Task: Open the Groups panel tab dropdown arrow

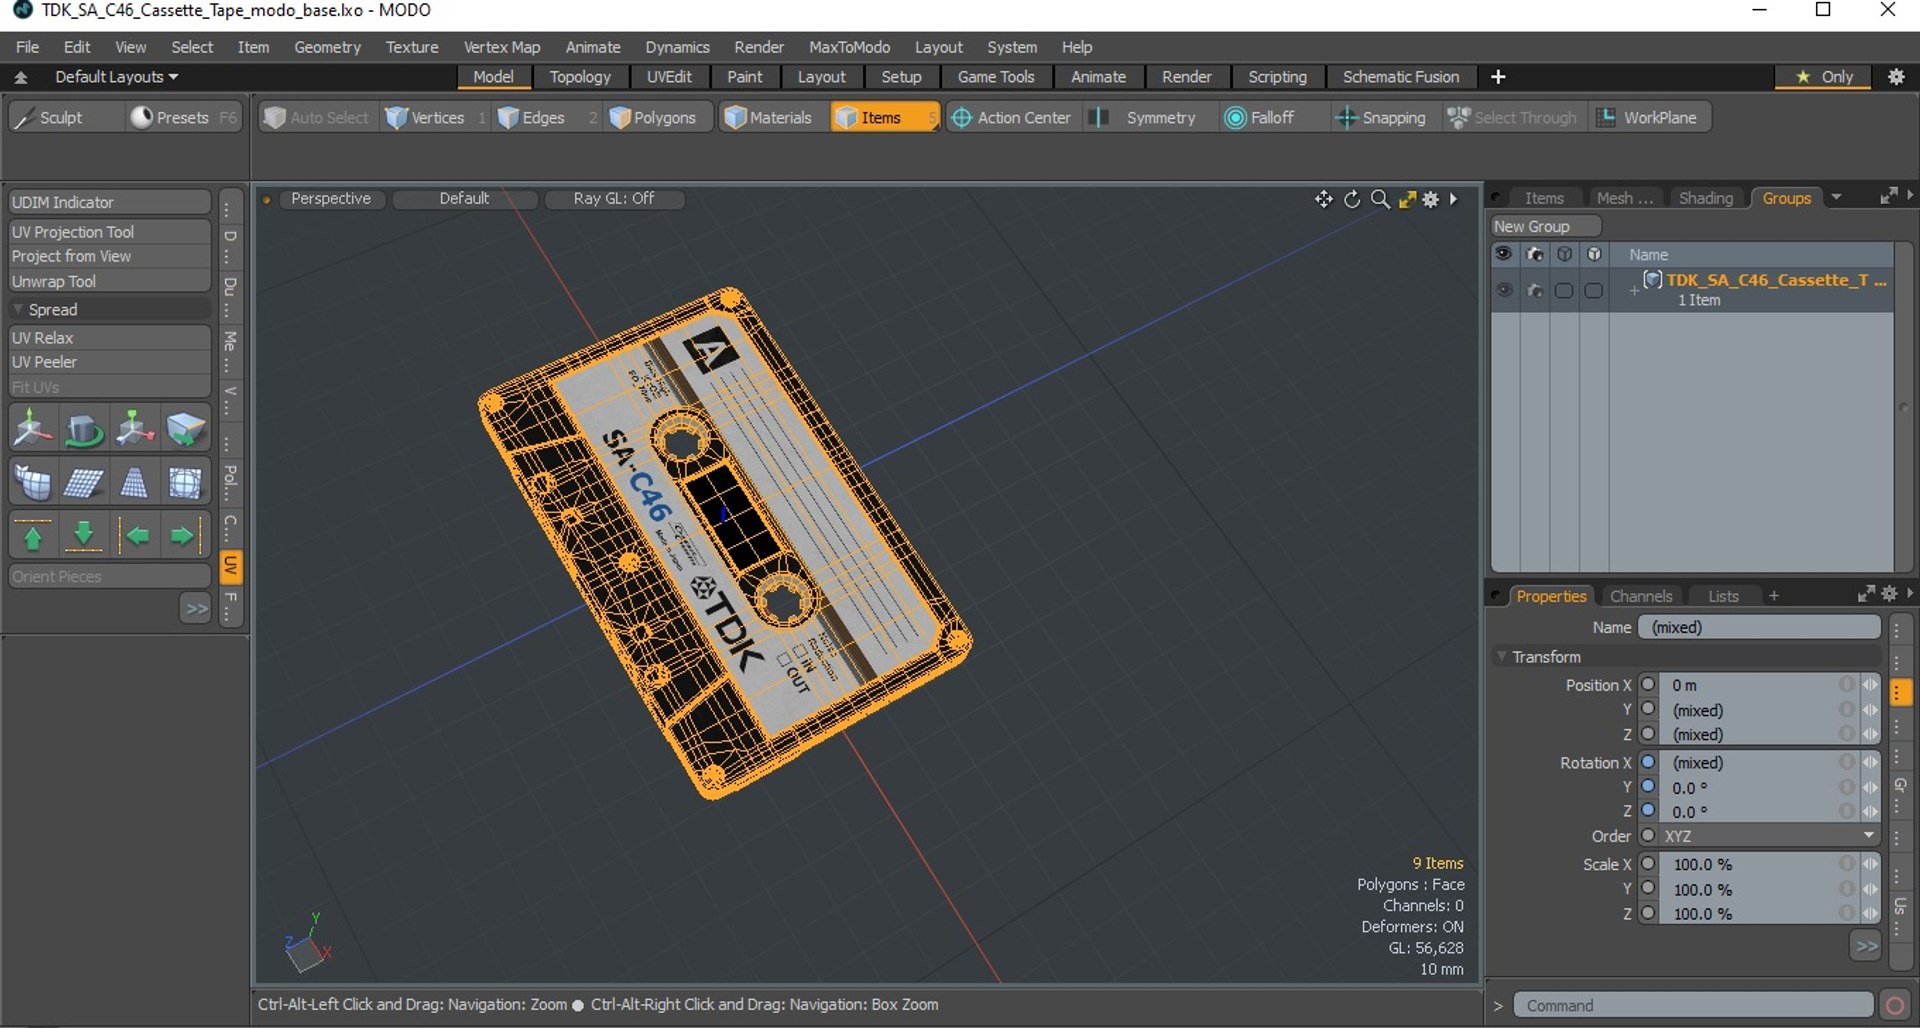Action: [x=1836, y=198]
